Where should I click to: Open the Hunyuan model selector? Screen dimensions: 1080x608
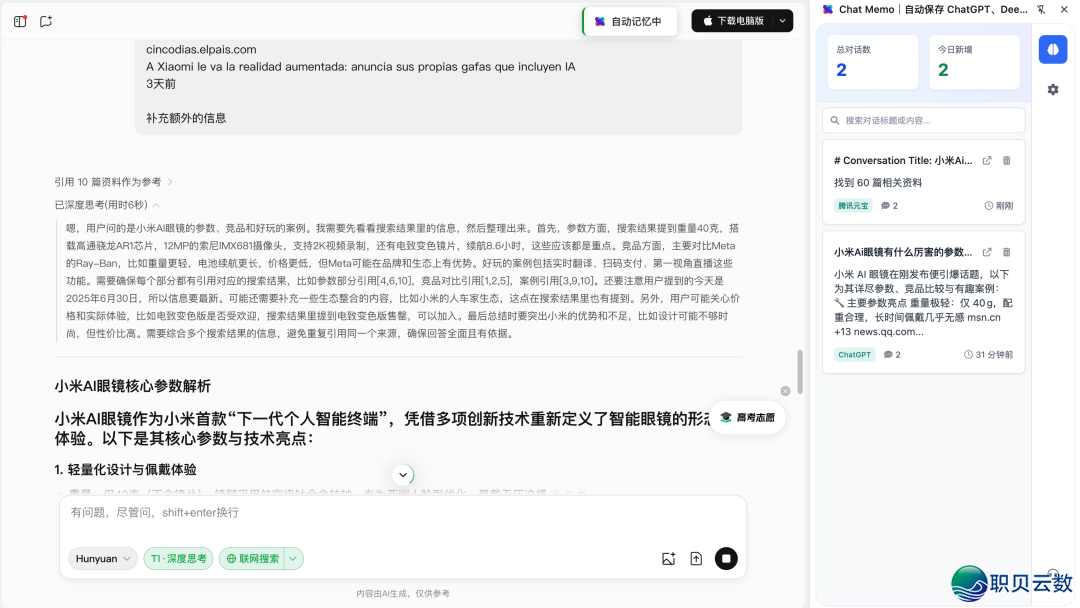[103, 558]
